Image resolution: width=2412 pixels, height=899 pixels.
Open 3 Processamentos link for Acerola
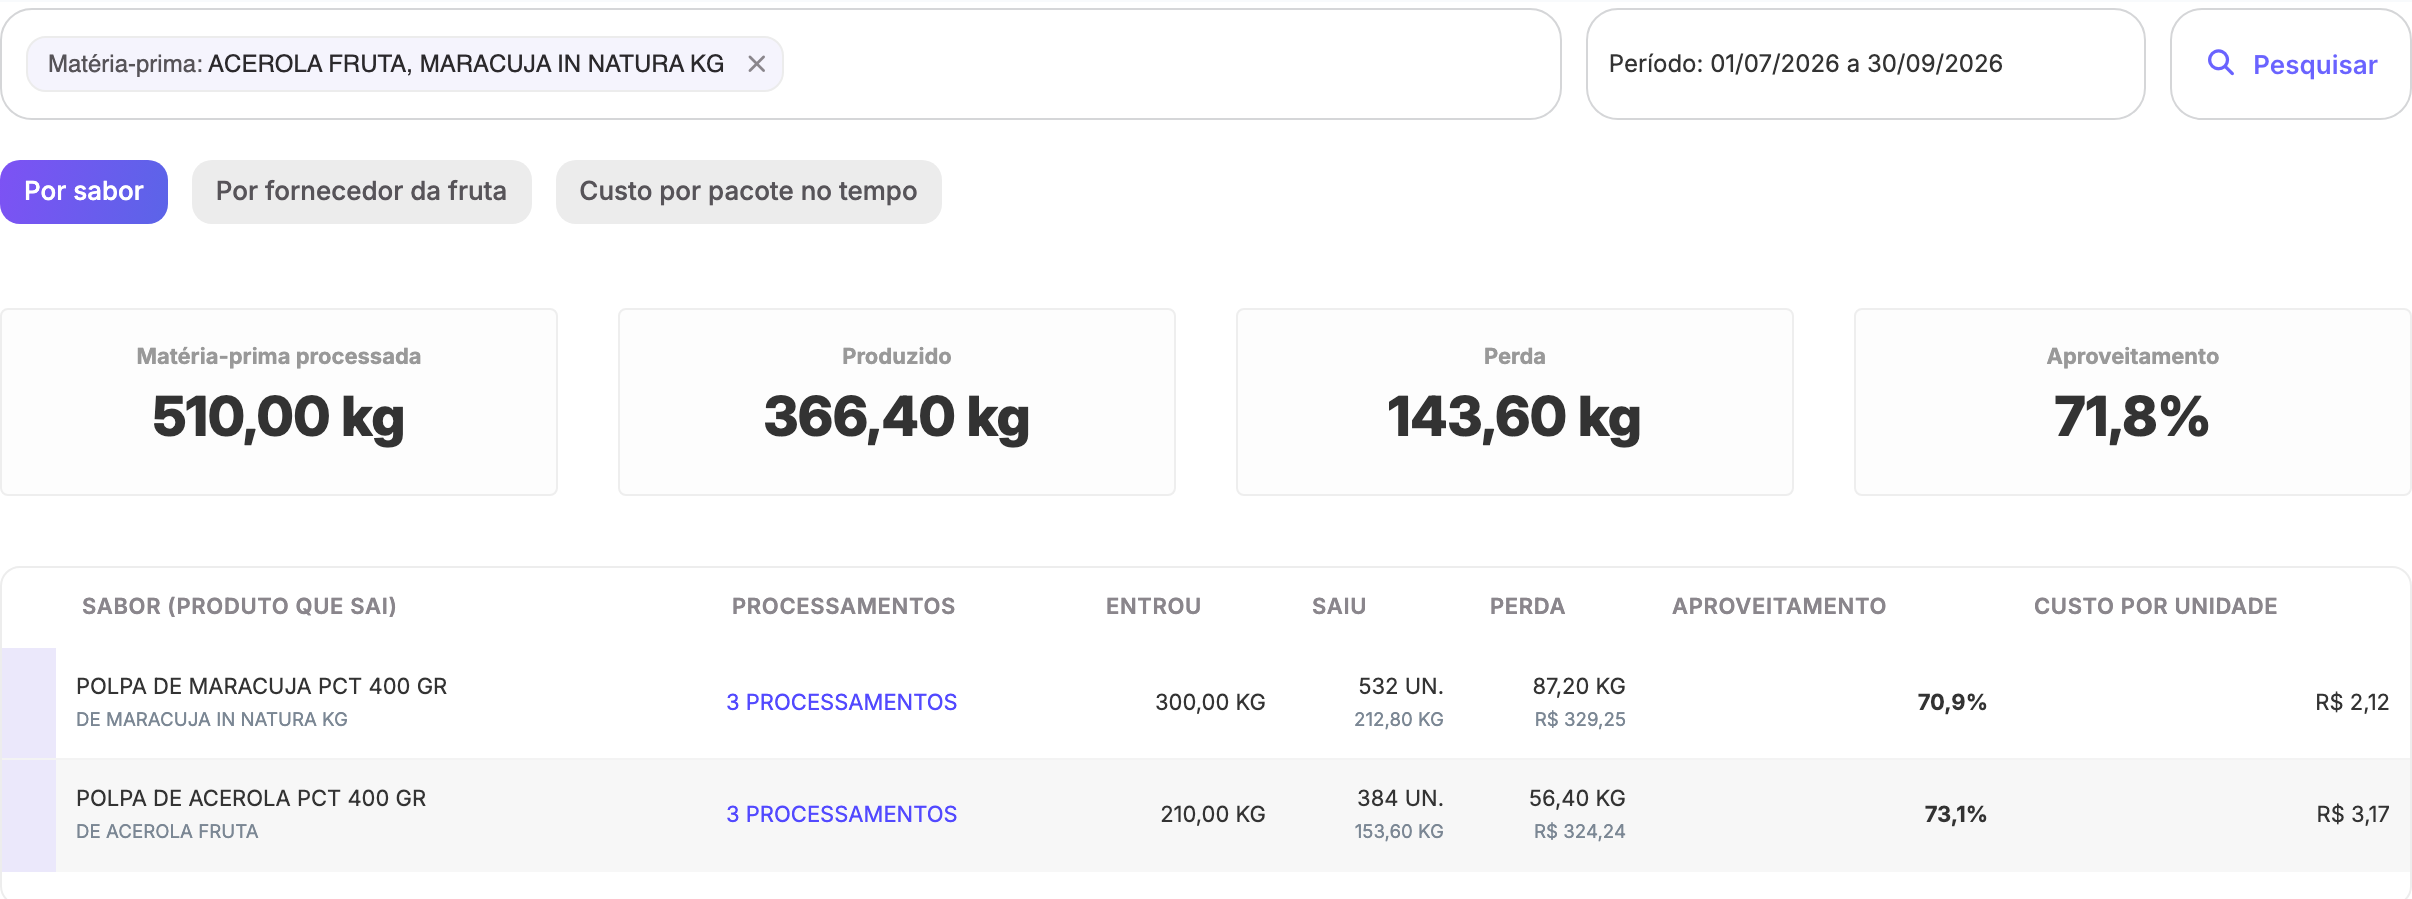coord(841,814)
